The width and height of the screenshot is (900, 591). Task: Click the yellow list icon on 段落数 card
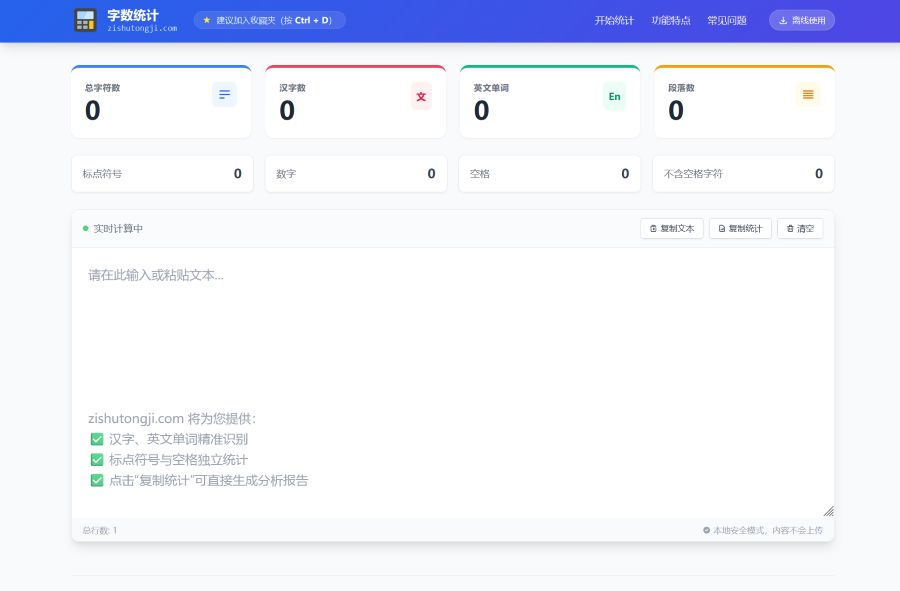point(808,94)
